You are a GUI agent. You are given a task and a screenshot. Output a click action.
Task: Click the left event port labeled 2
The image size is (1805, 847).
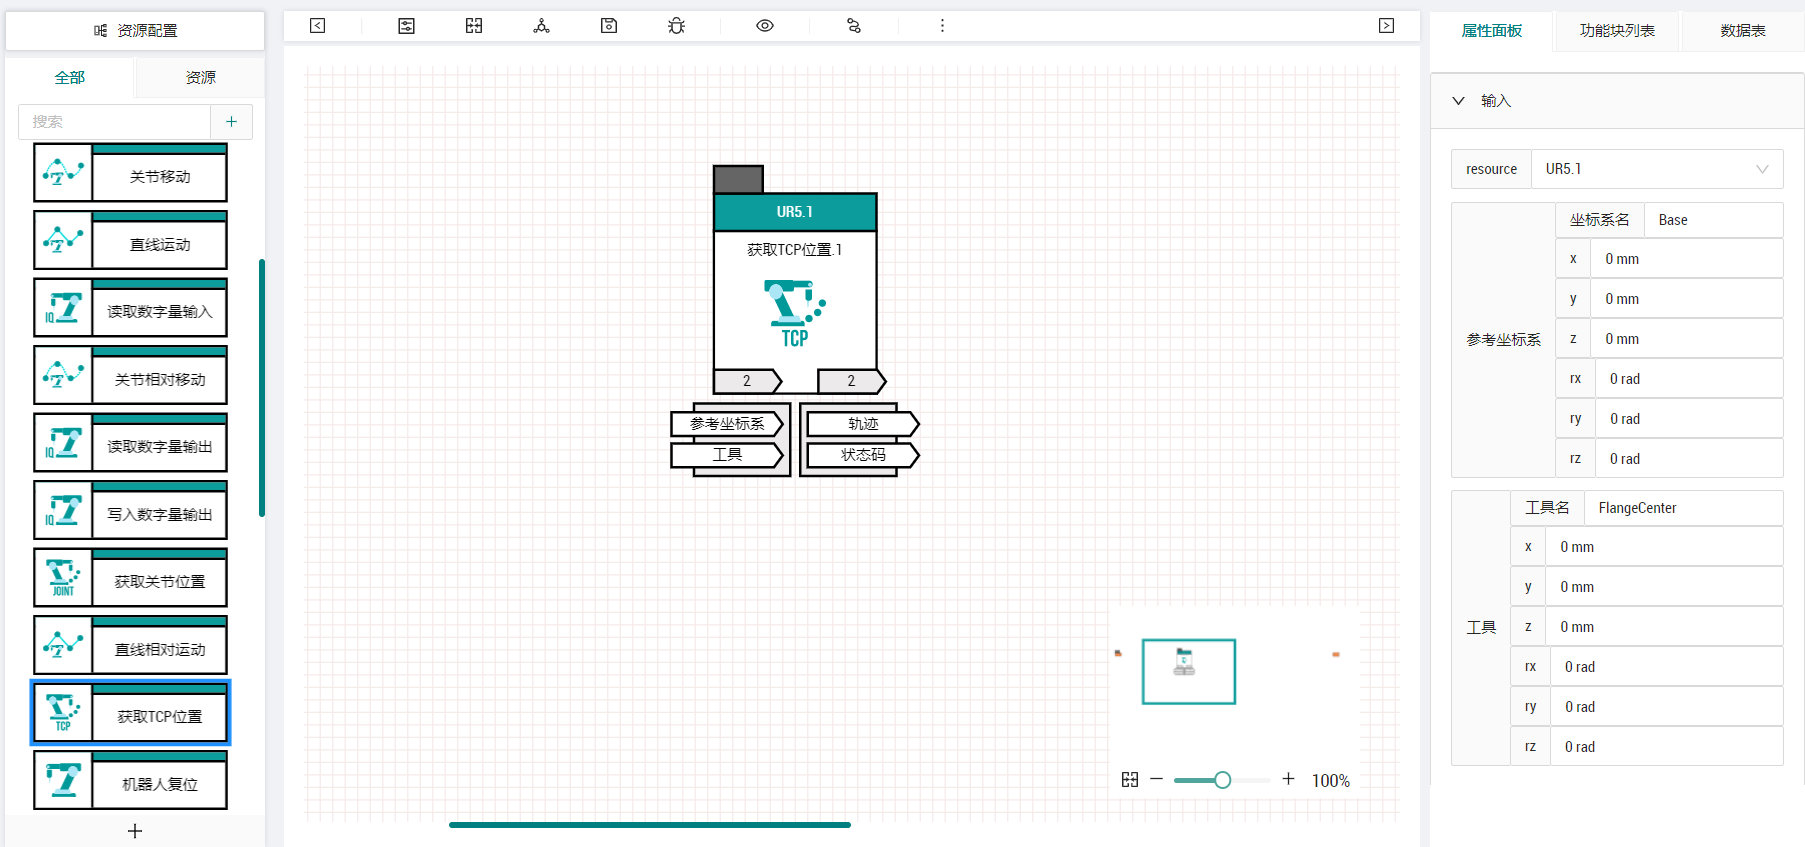pyautogui.click(x=747, y=381)
